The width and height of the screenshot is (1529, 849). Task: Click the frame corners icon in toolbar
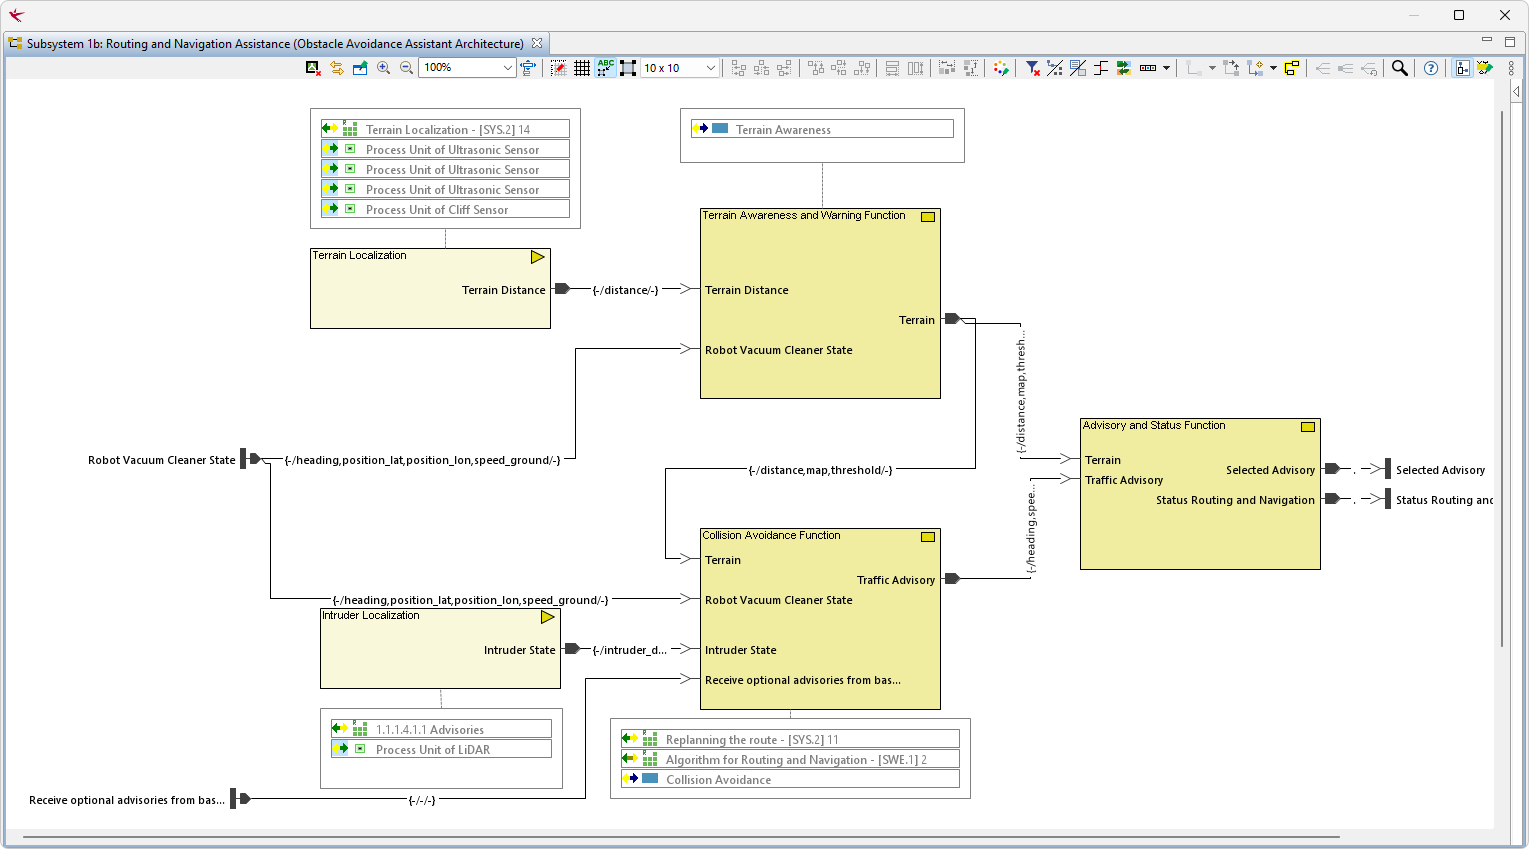point(628,68)
